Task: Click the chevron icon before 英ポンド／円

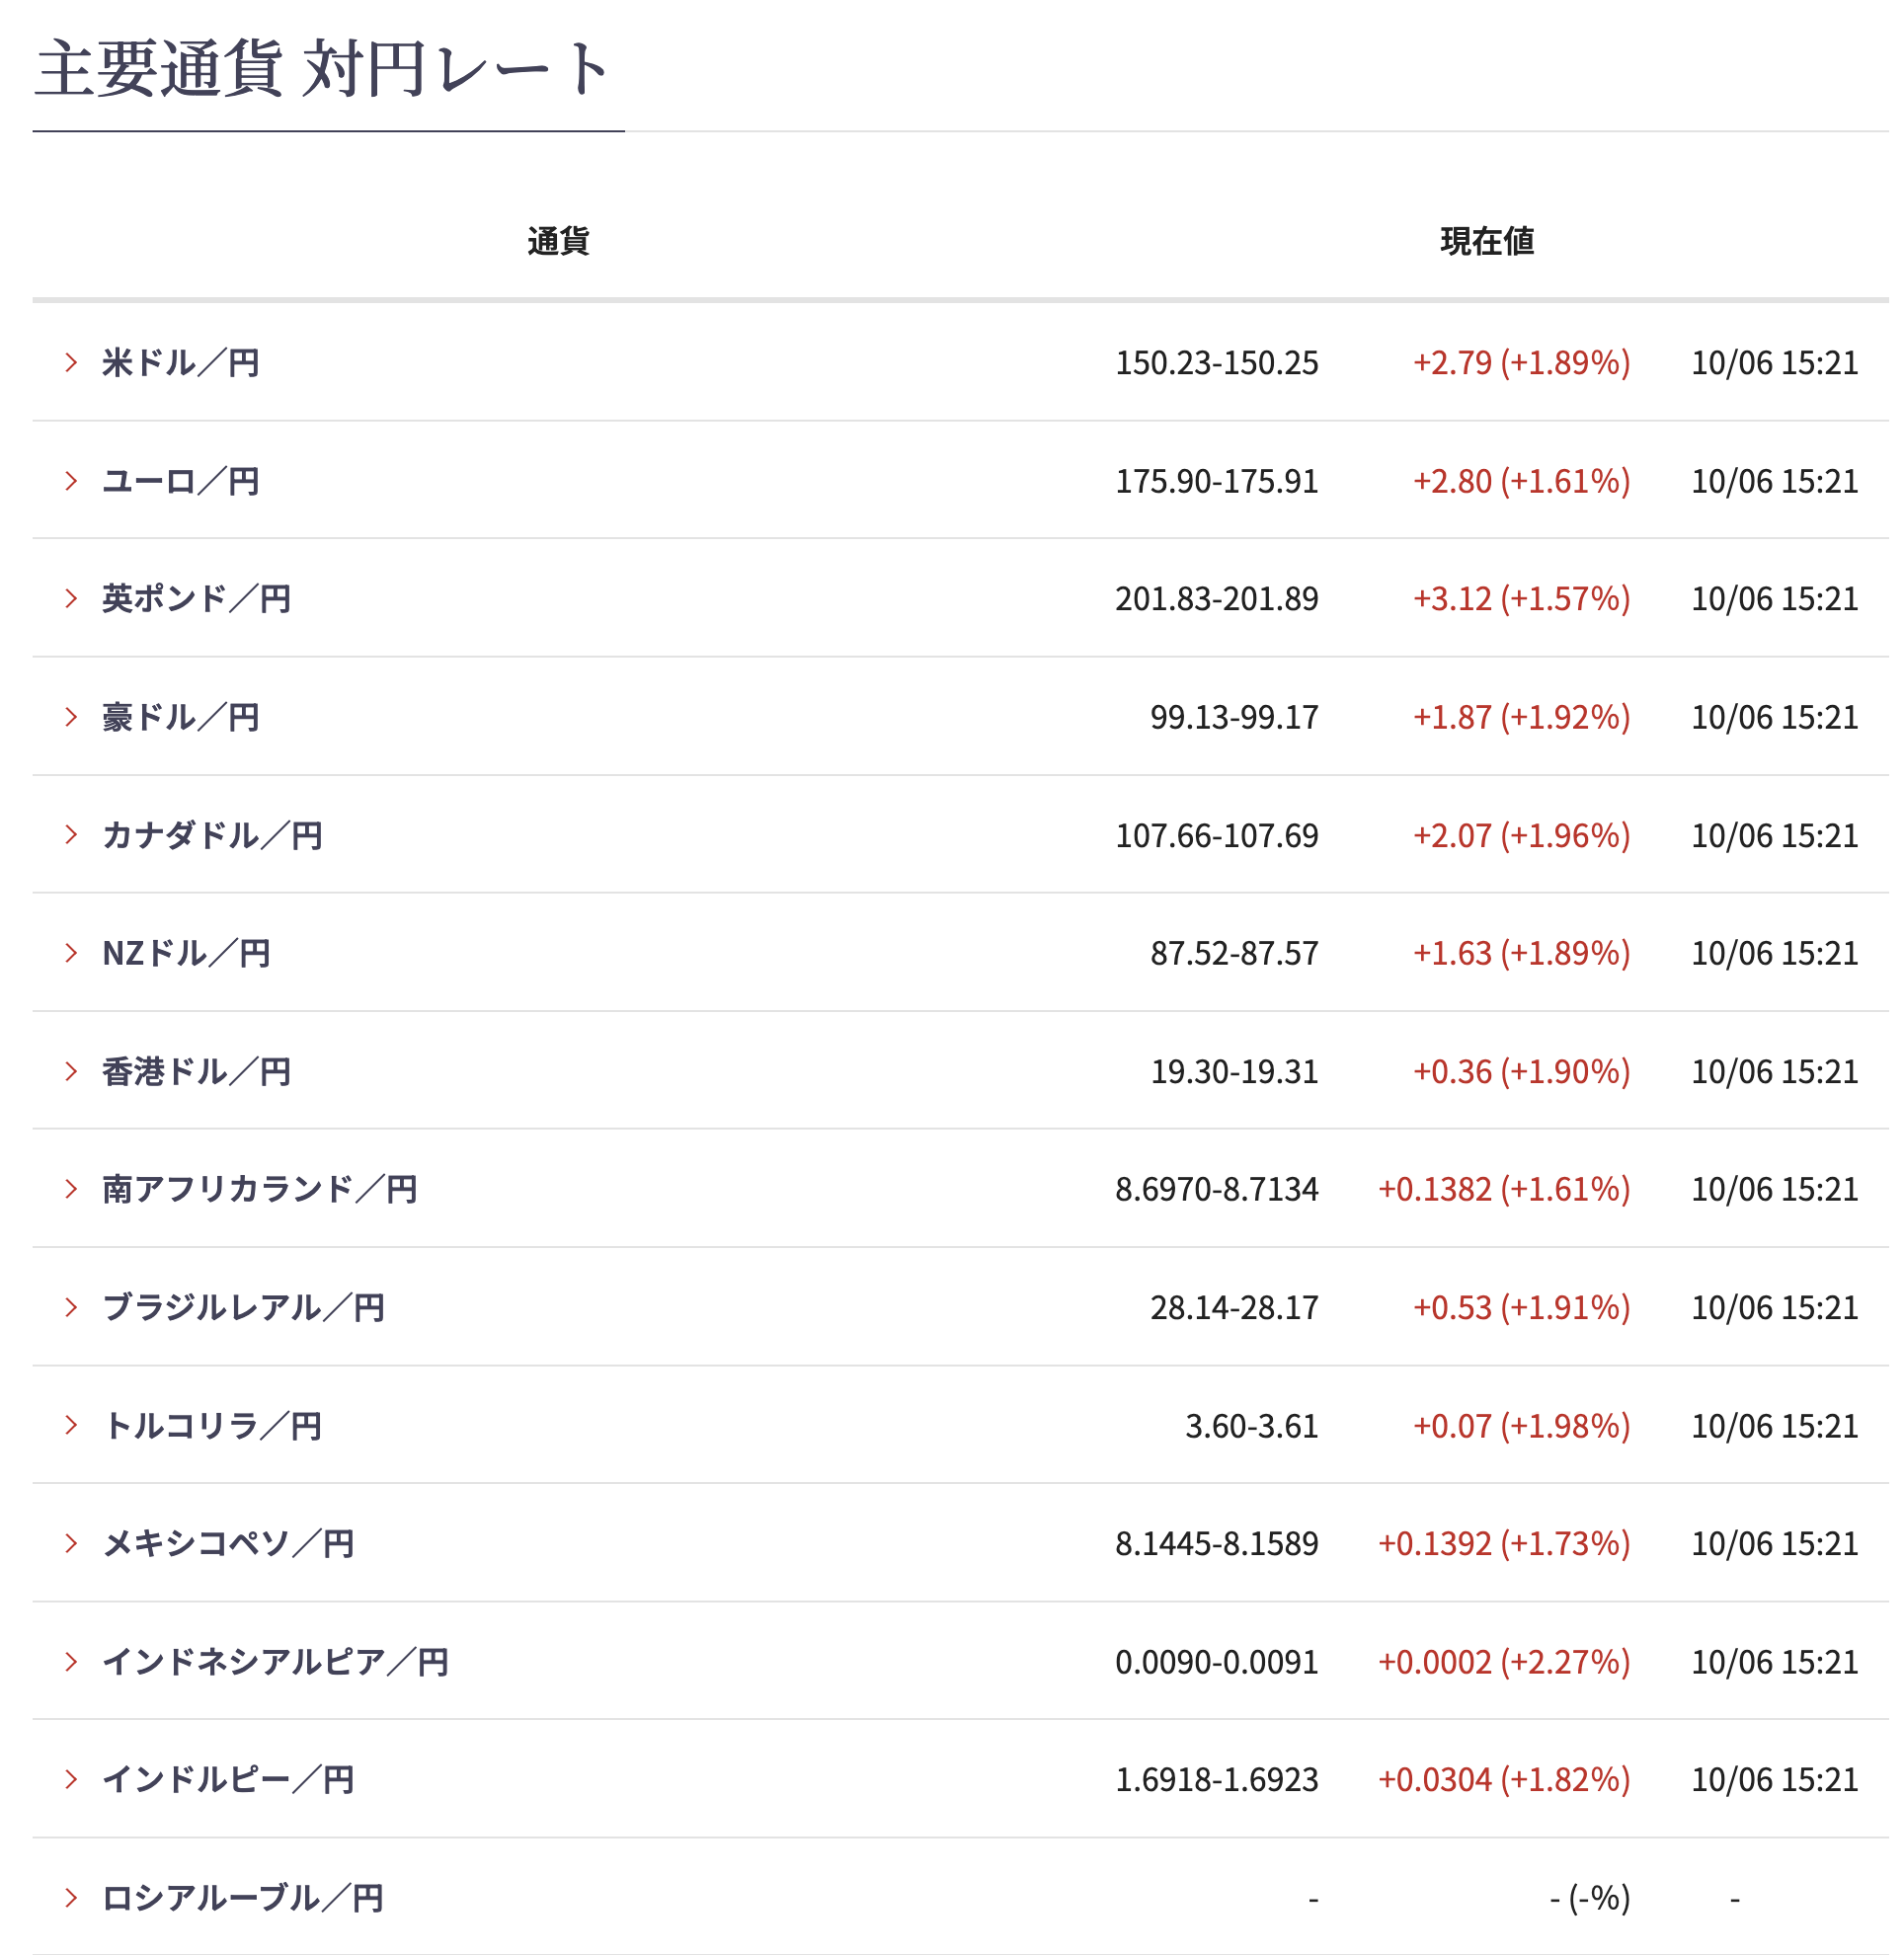Action: click(x=71, y=598)
